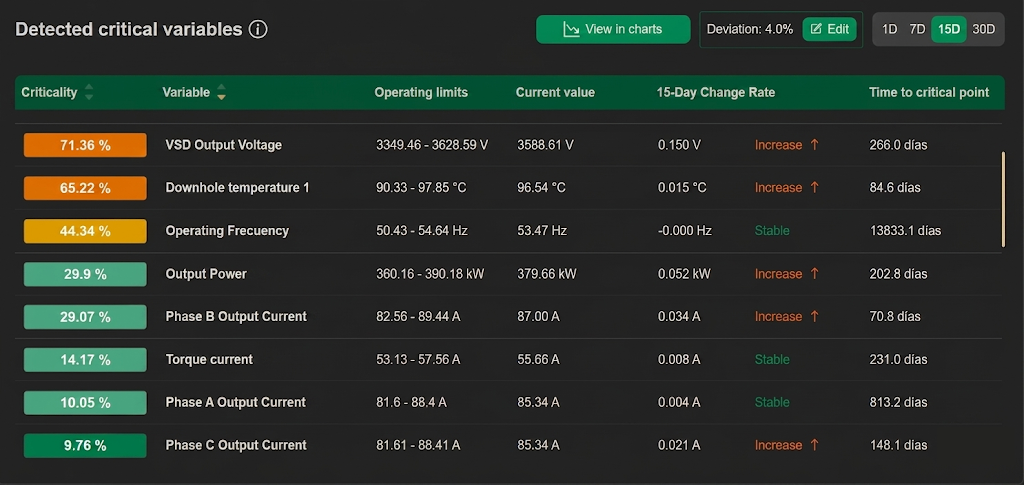Select Operating Frecuency variable
The width and height of the screenshot is (1024, 485).
point(227,231)
